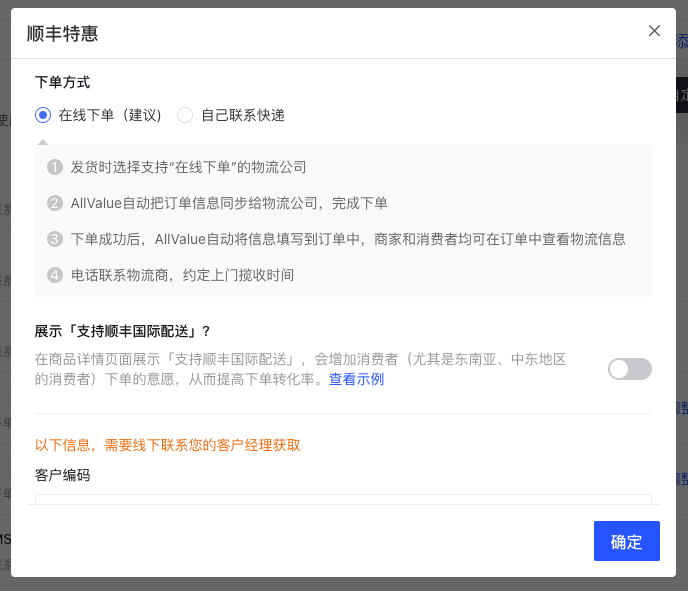Click the 展示「支持顺丰国际配送」？ heading
The width and height of the screenshot is (688, 591).
[x=123, y=331]
